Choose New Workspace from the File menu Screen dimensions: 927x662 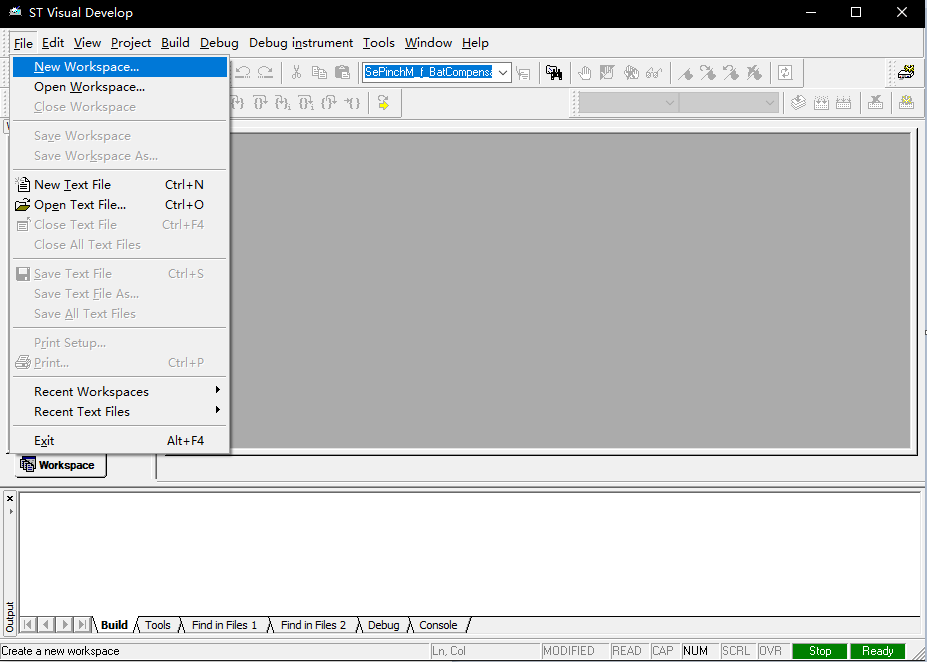[x=90, y=66]
